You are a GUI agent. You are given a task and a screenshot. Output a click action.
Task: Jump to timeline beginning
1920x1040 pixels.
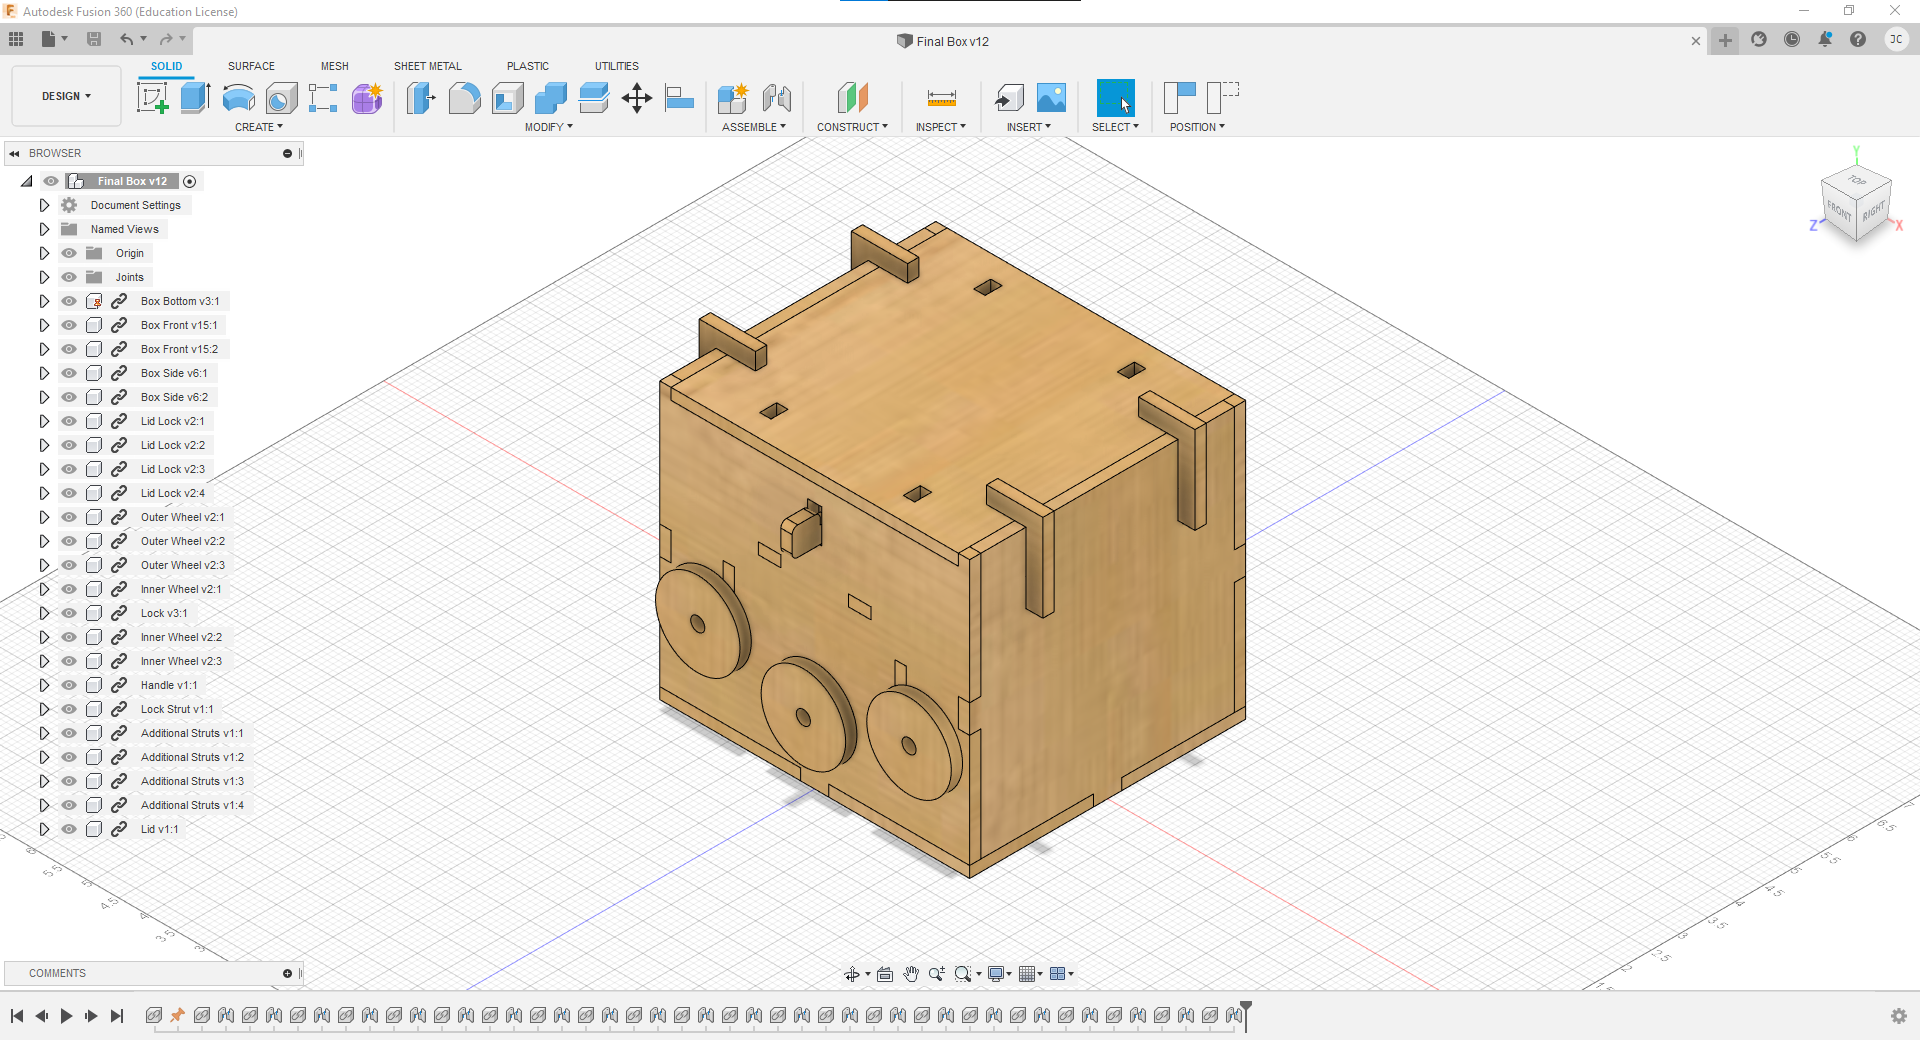[17, 1016]
